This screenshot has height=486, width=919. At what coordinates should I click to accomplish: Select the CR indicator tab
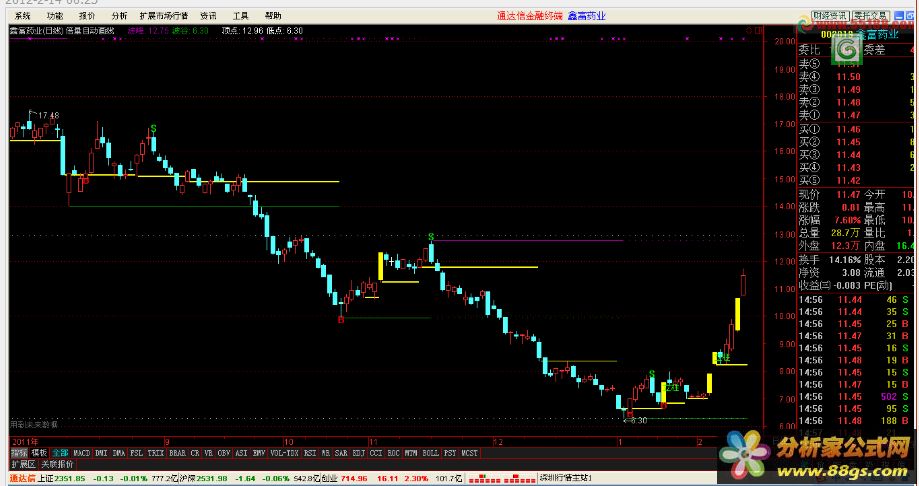[195, 453]
